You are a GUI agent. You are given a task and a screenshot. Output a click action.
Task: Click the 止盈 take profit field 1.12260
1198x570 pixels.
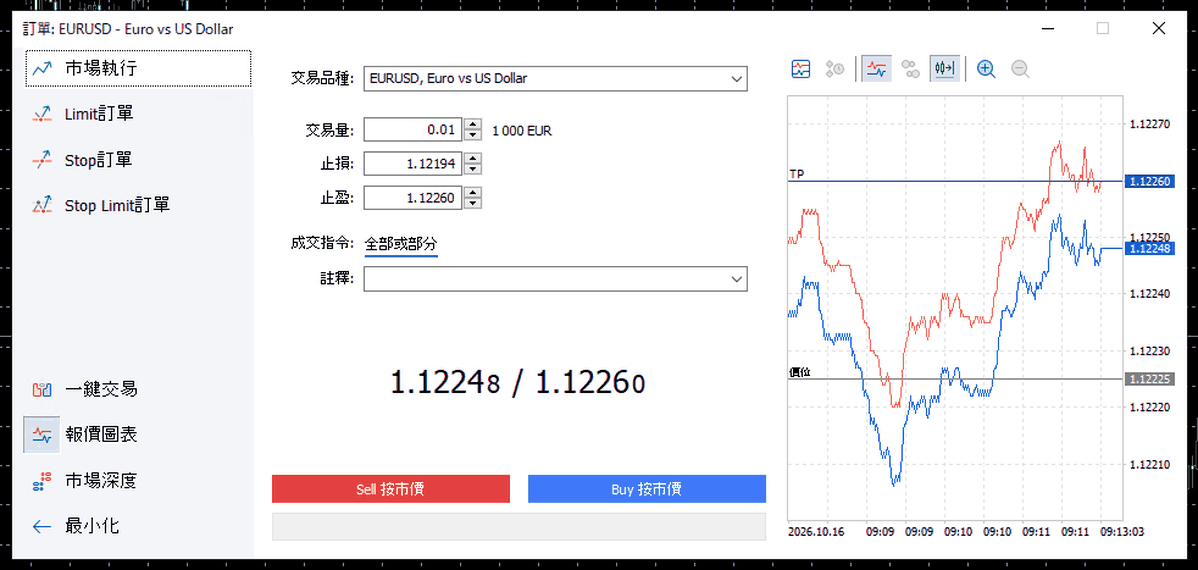[x=413, y=199]
